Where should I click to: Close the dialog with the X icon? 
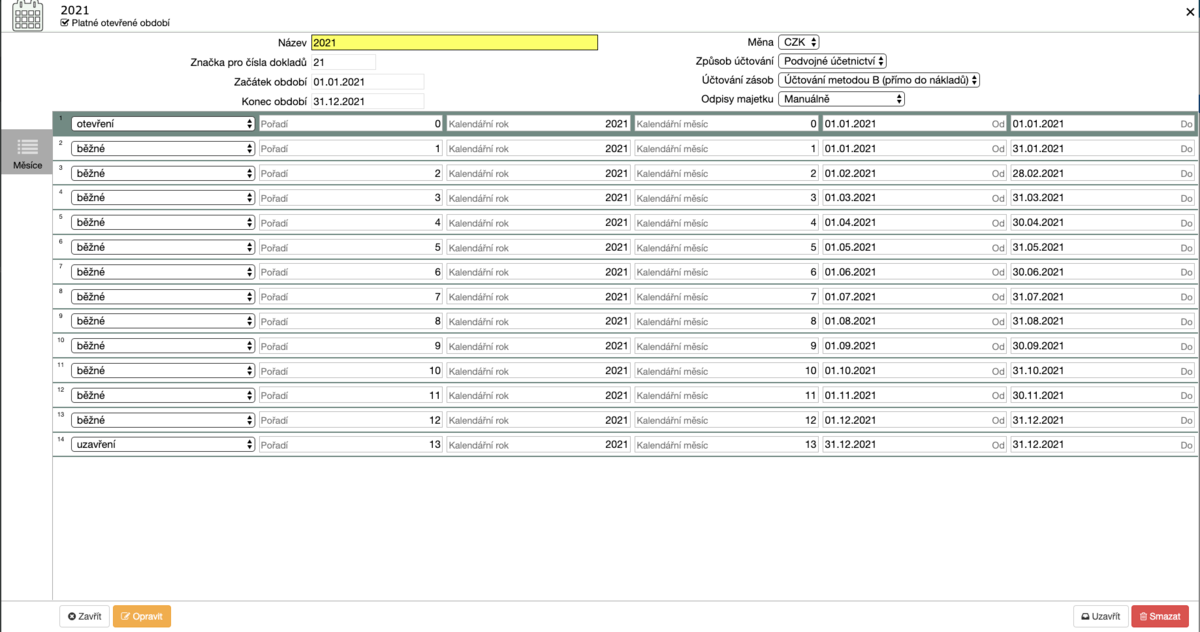click(x=1189, y=12)
